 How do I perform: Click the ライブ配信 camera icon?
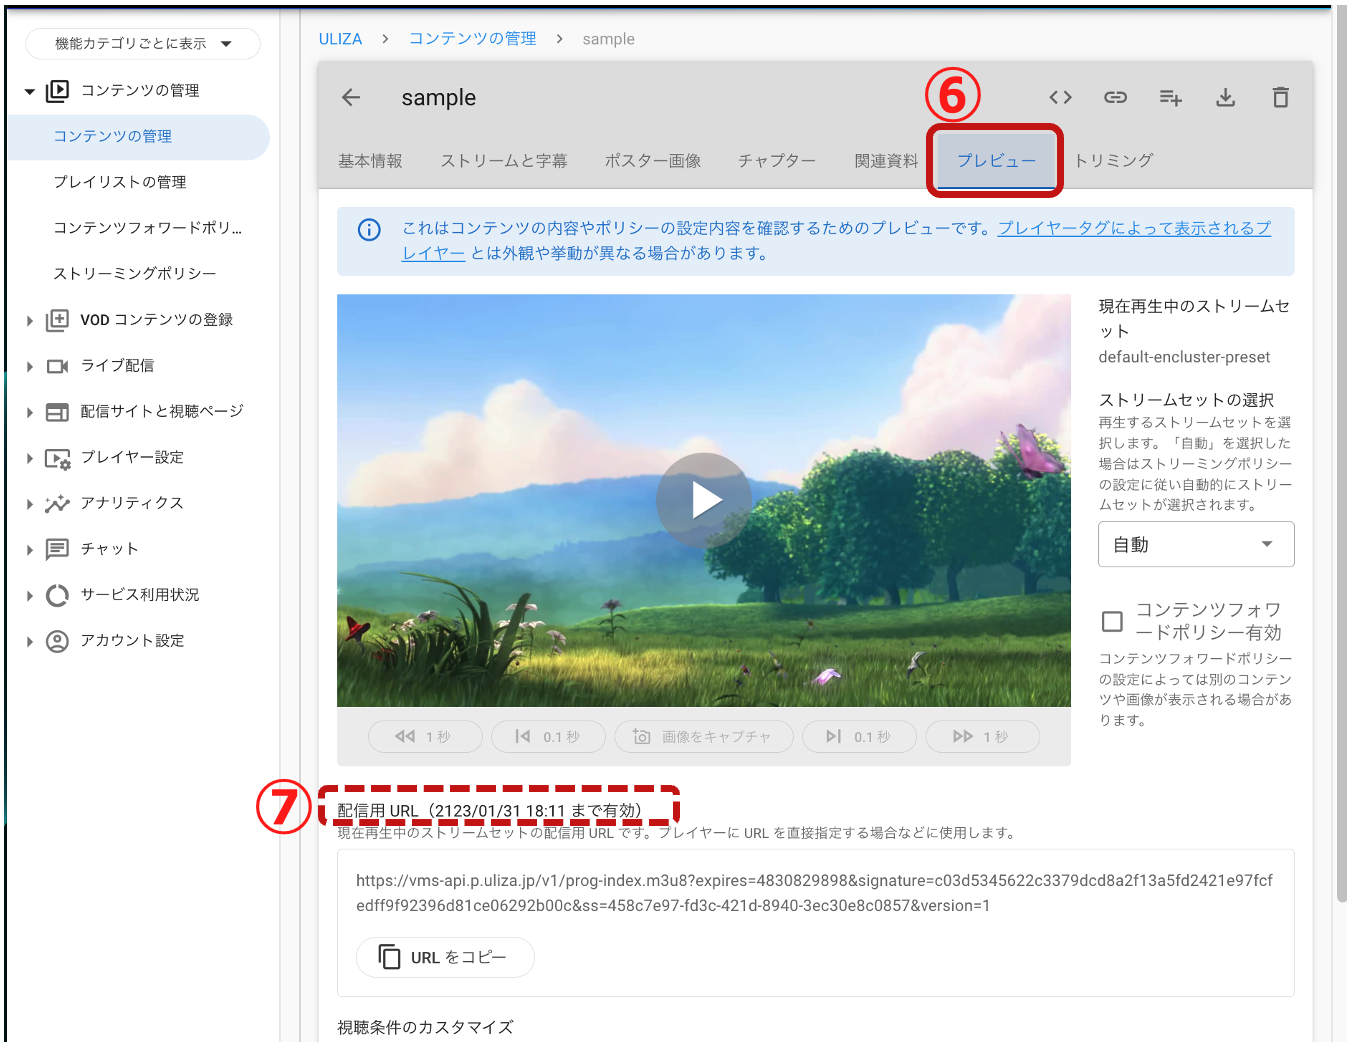[x=57, y=366]
